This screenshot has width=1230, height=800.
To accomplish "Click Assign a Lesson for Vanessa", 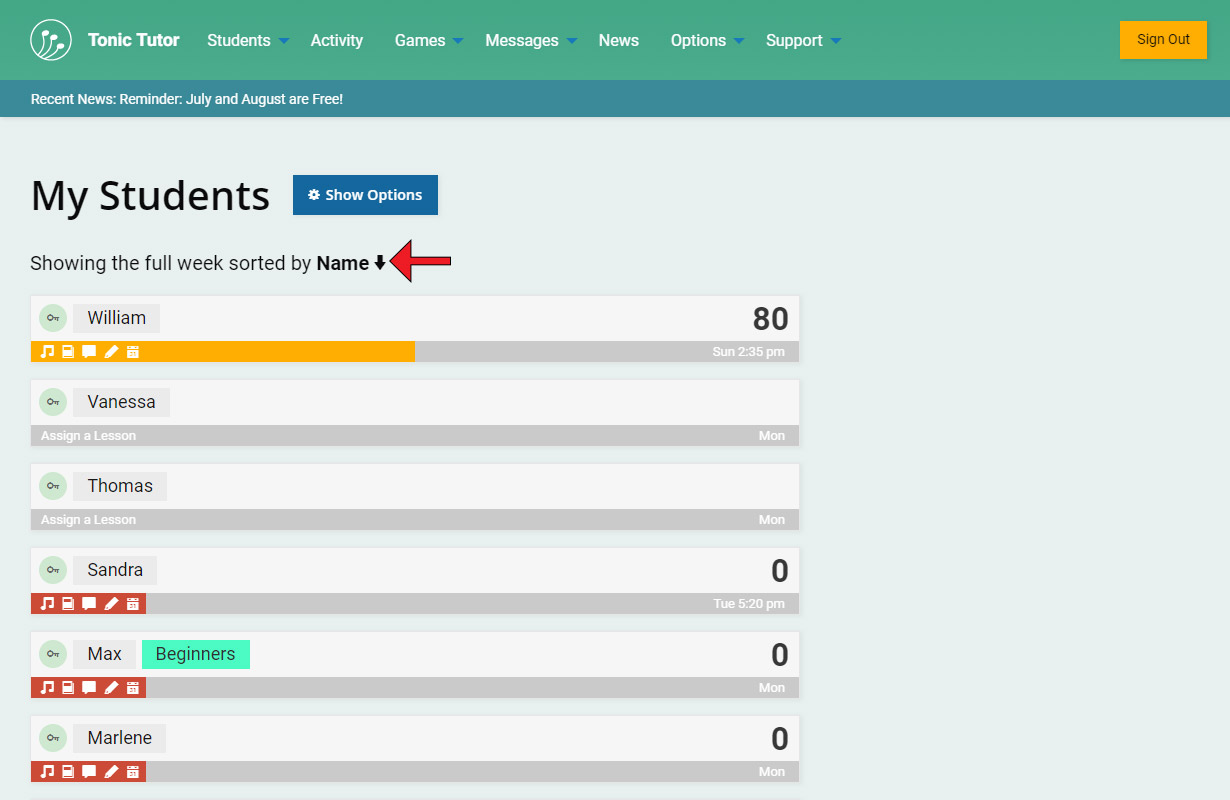I will point(88,436).
